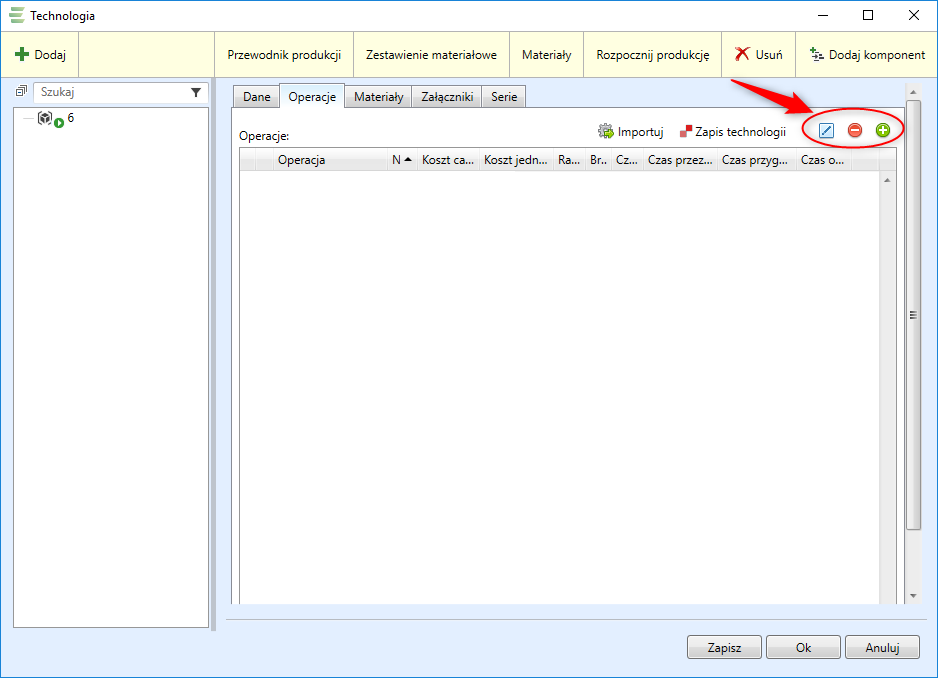Click the red minus remove operation icon
This screenshot has height=678, width=938.
tap(855, 130)
